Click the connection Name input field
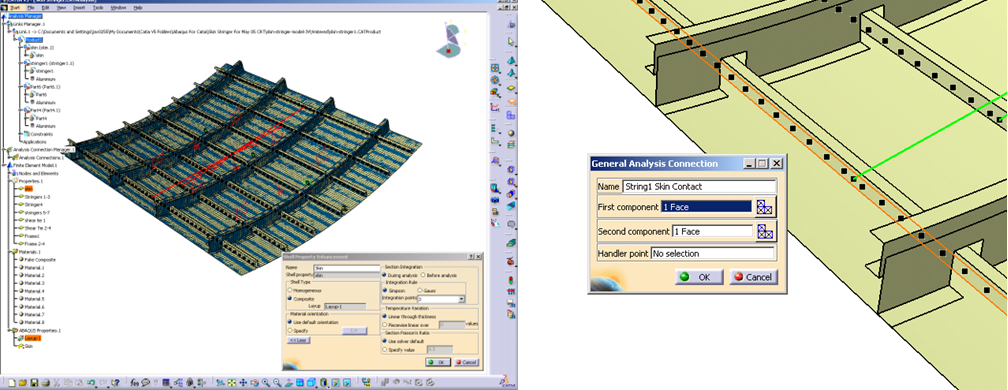This screenshot has height=390, width=1008. point(699,186)
